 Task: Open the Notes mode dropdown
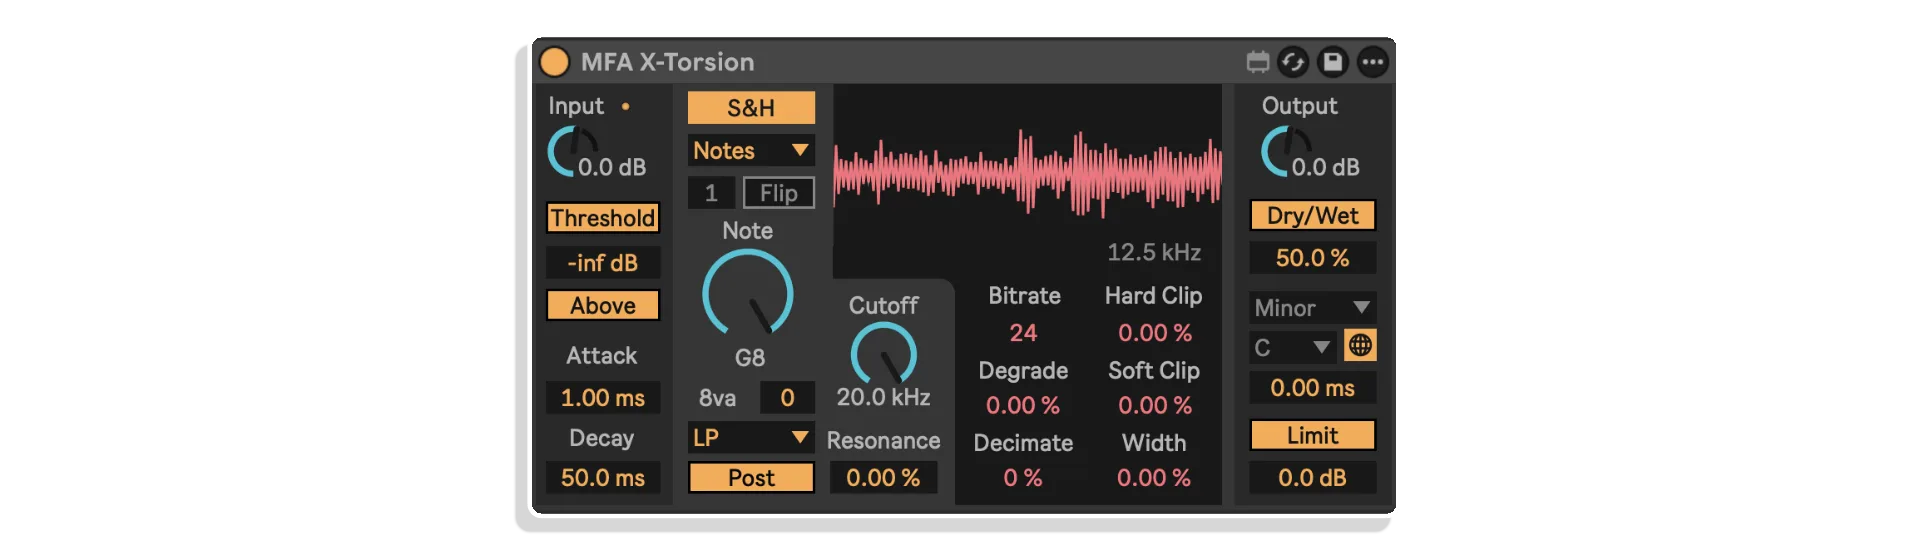(751, 151)
